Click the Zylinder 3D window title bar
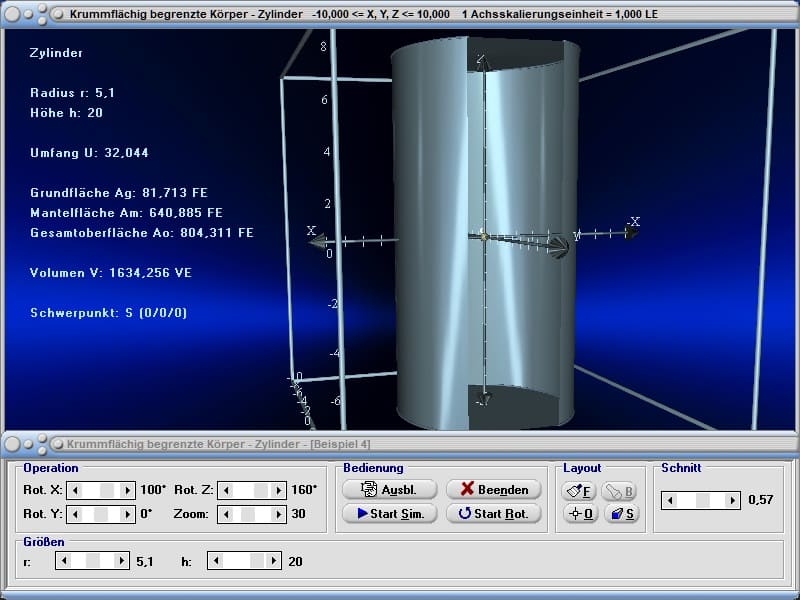The width and height of the screenshot is (800, 600). click(400, 14)
